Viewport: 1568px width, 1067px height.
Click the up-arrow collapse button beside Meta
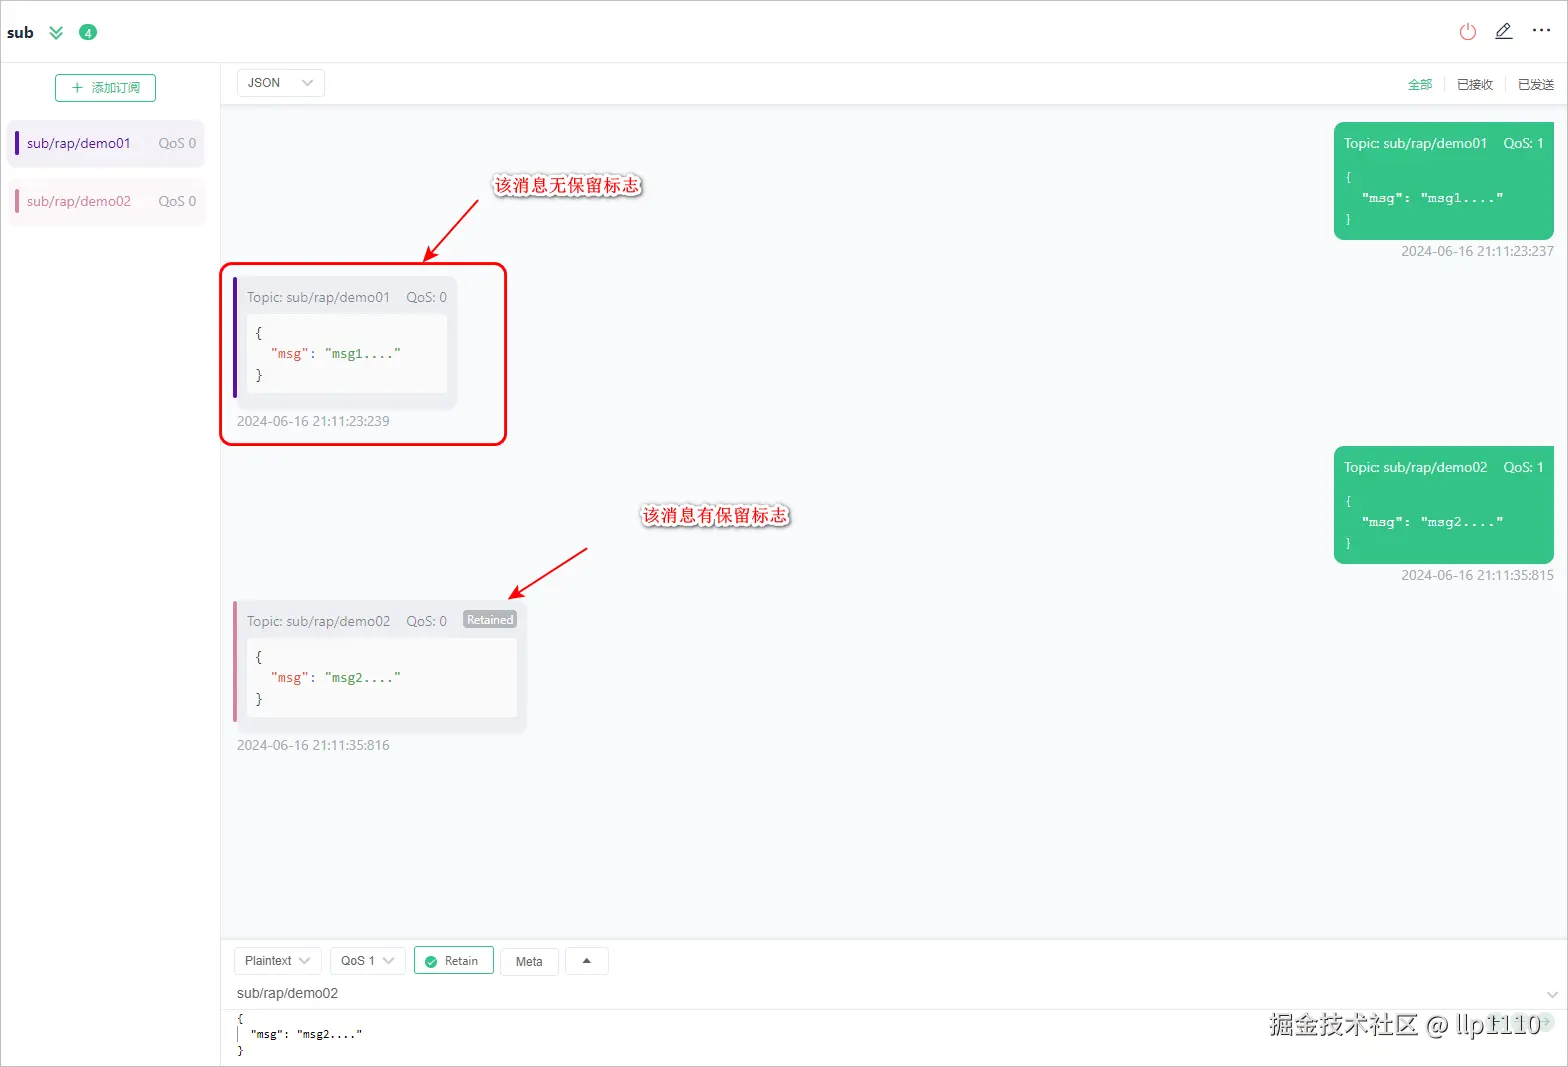(587, 961)
